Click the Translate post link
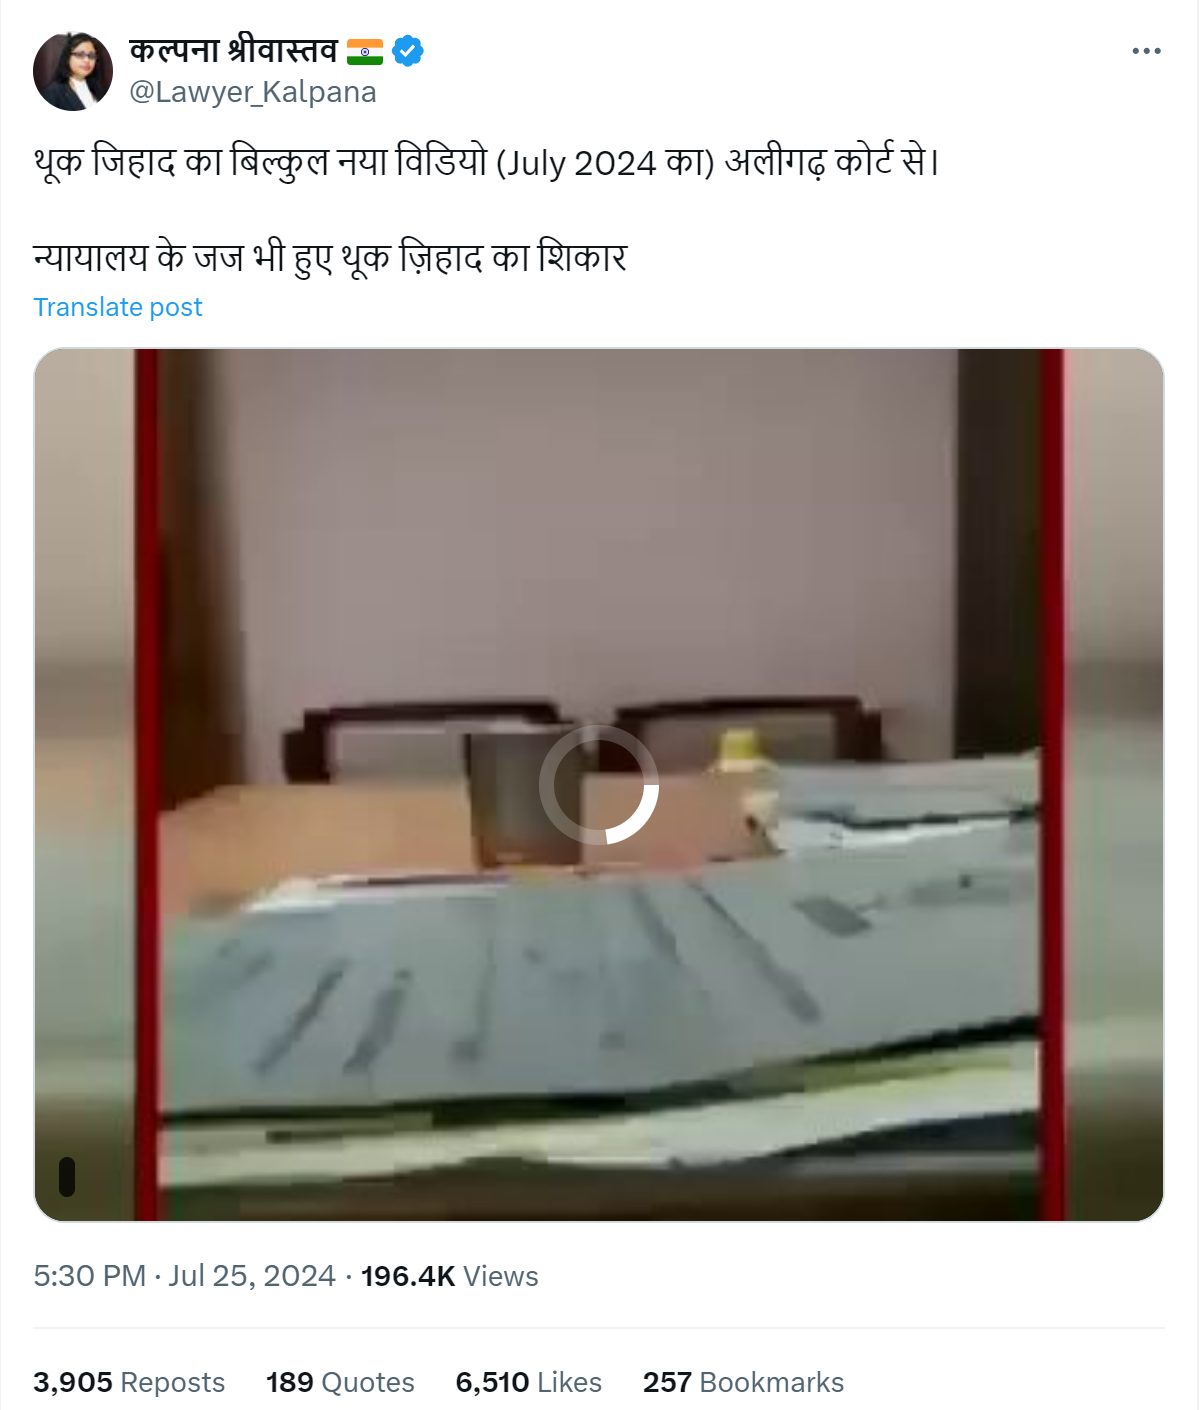This screenshot has width=1202, height=1410. (118, 307)
